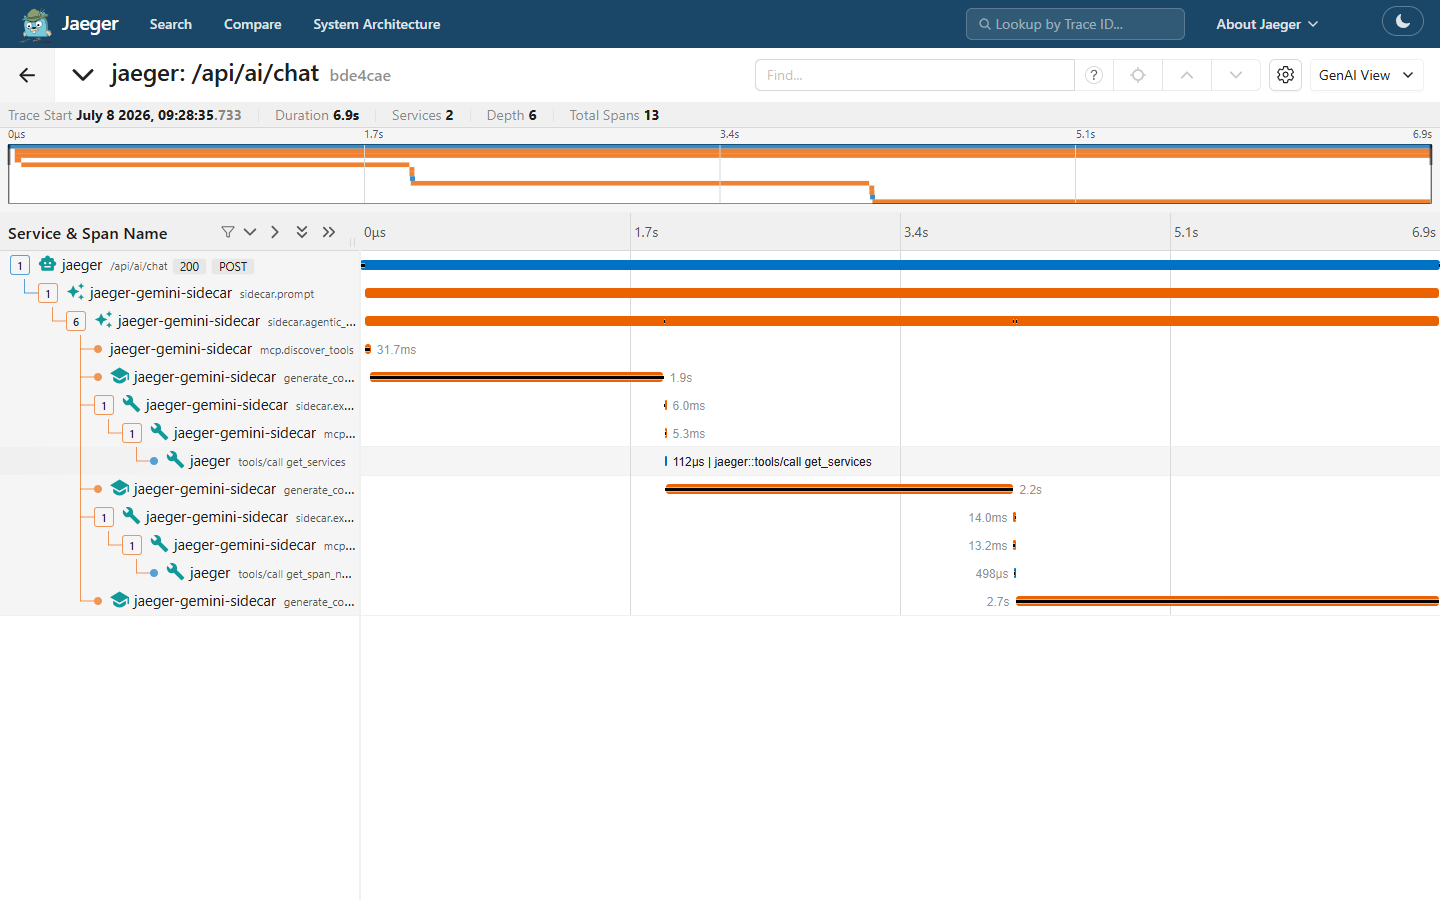Collapse all spans with double right chevron
1440x900 pixels.
coord(329,232)
